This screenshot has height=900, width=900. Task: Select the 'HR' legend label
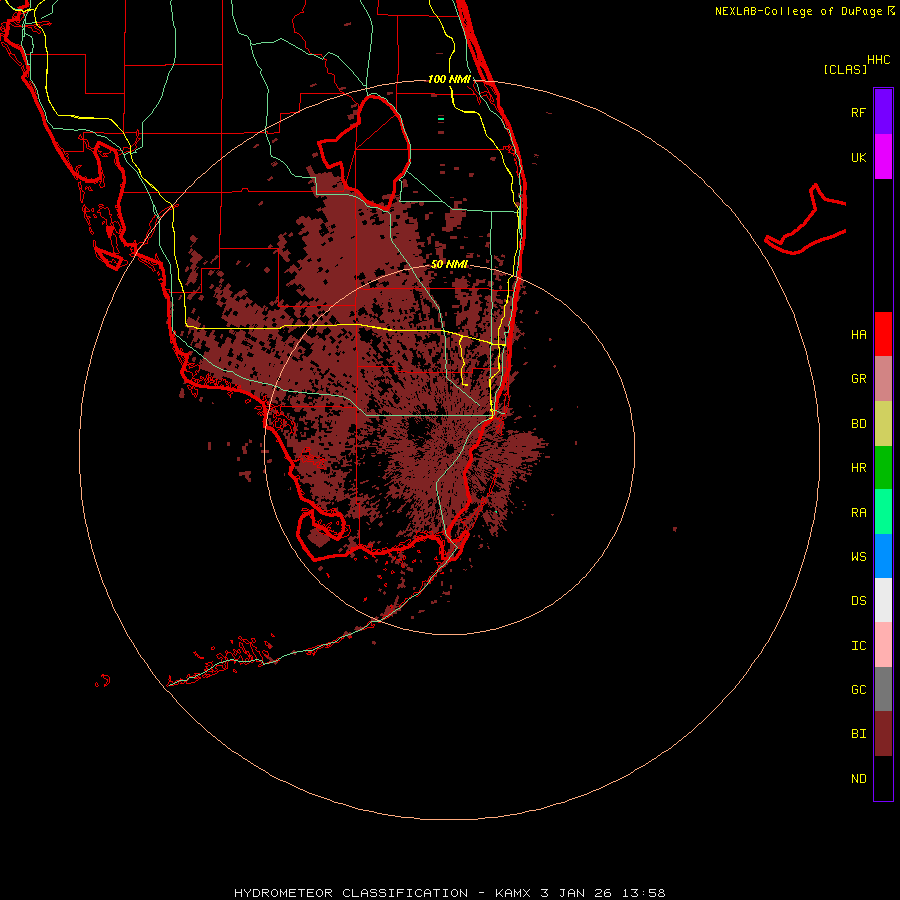858,468
